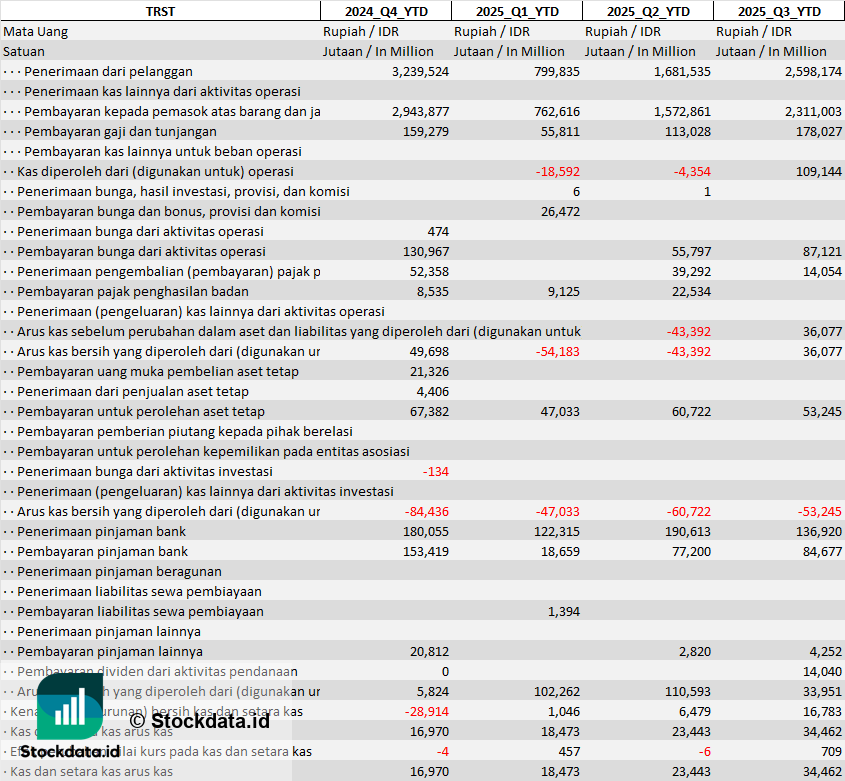
Task: Click Jutaan / In Million under 2025_Q3_YTD
Action: [771, 52]
